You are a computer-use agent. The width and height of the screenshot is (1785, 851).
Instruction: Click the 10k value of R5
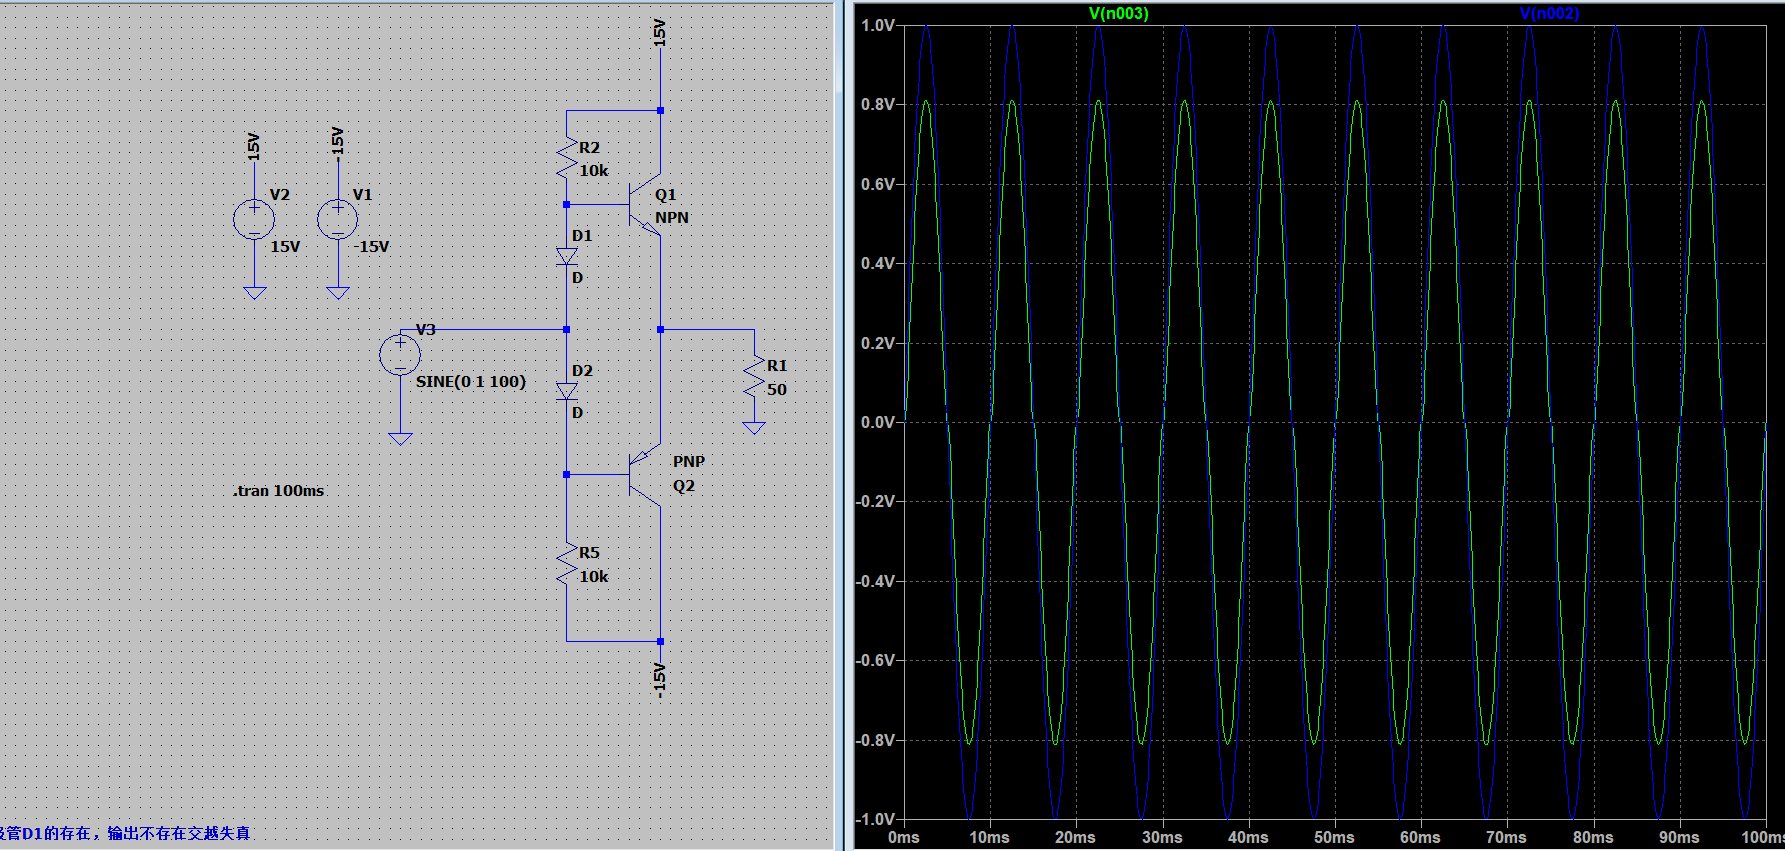(x=594, y=576)
